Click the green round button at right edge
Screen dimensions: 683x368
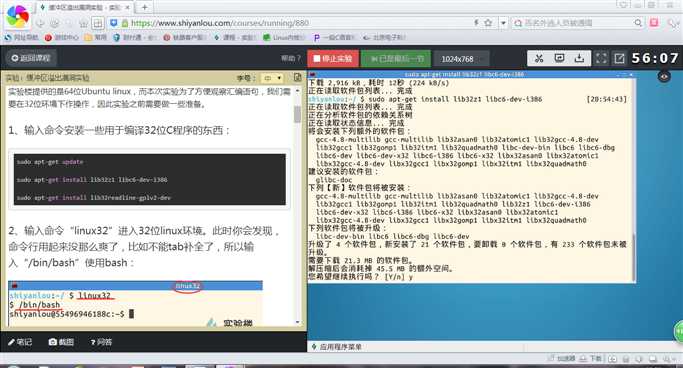coord(679,332)
